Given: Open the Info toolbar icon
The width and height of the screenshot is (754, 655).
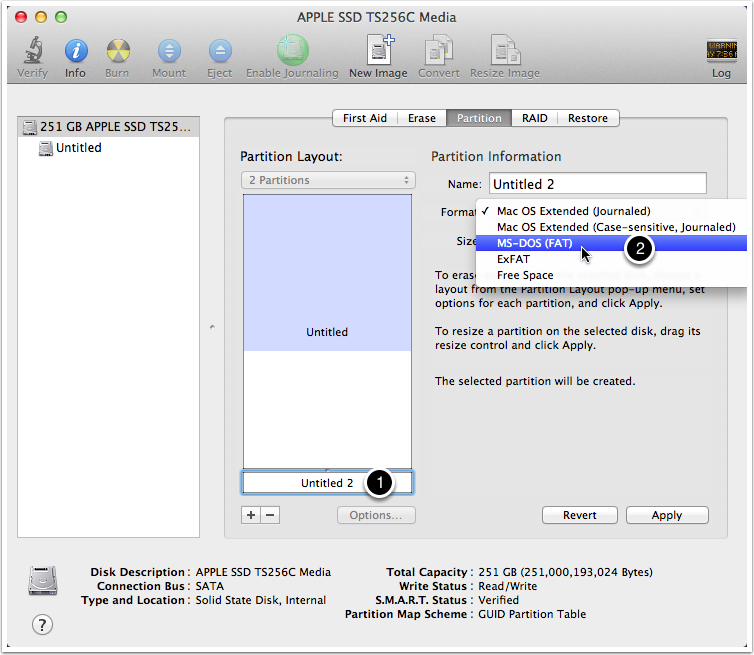Looking at the screenshot, I should click(75, 50).
